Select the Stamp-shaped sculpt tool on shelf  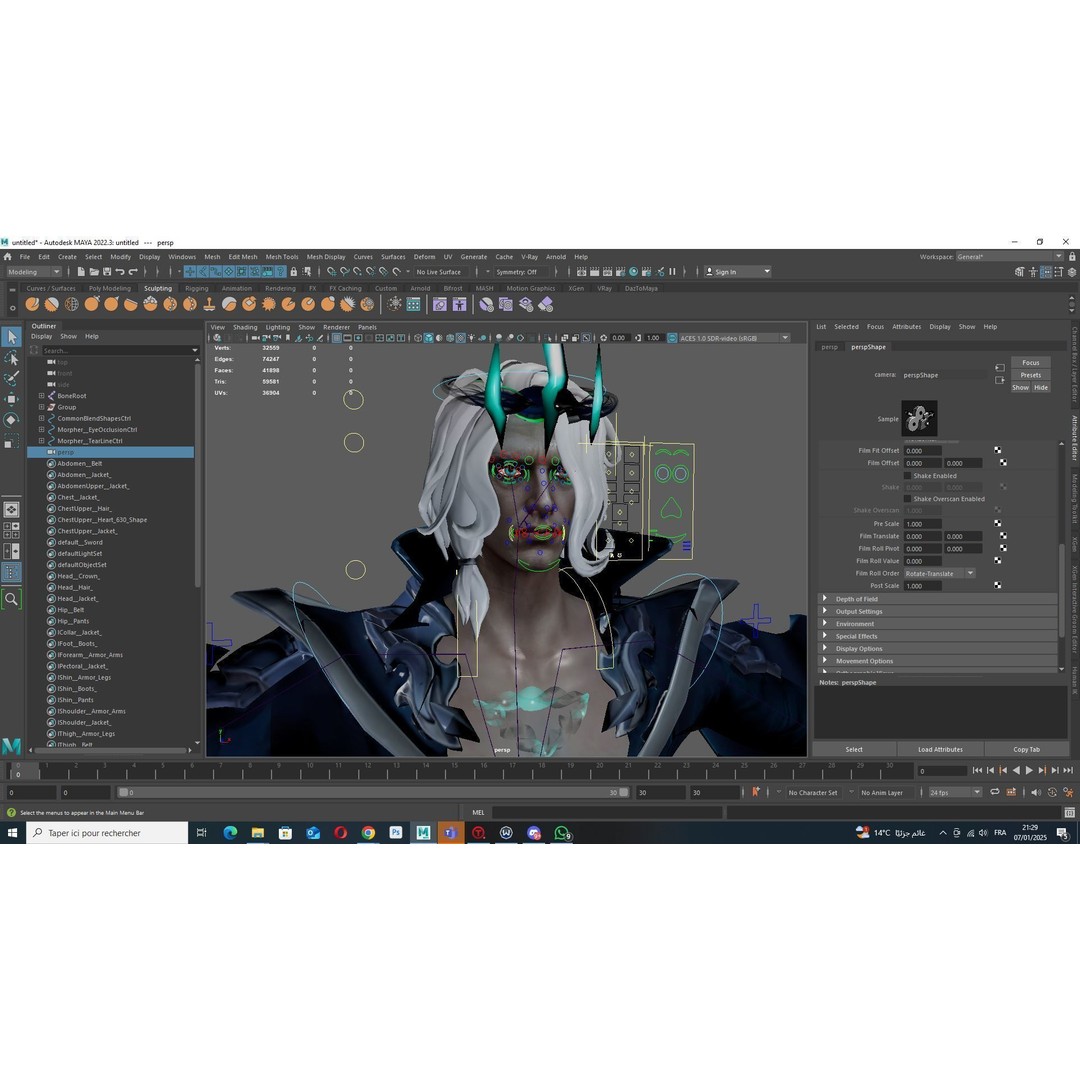point(209,304)
